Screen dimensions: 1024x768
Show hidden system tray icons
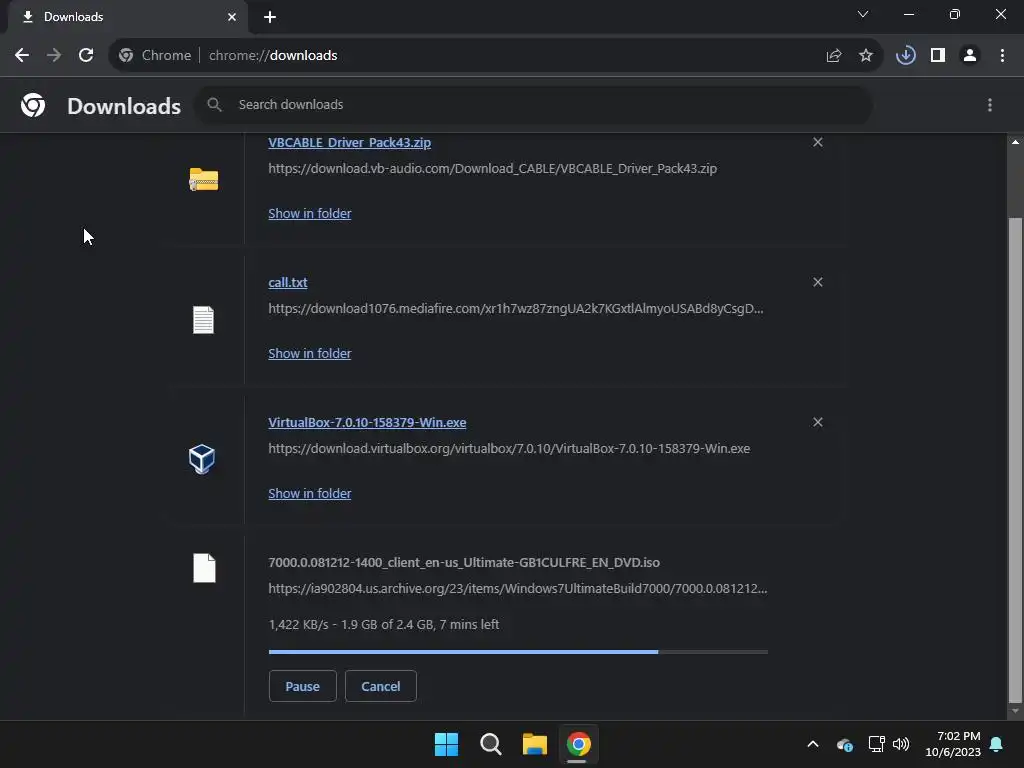click(812, 744)
